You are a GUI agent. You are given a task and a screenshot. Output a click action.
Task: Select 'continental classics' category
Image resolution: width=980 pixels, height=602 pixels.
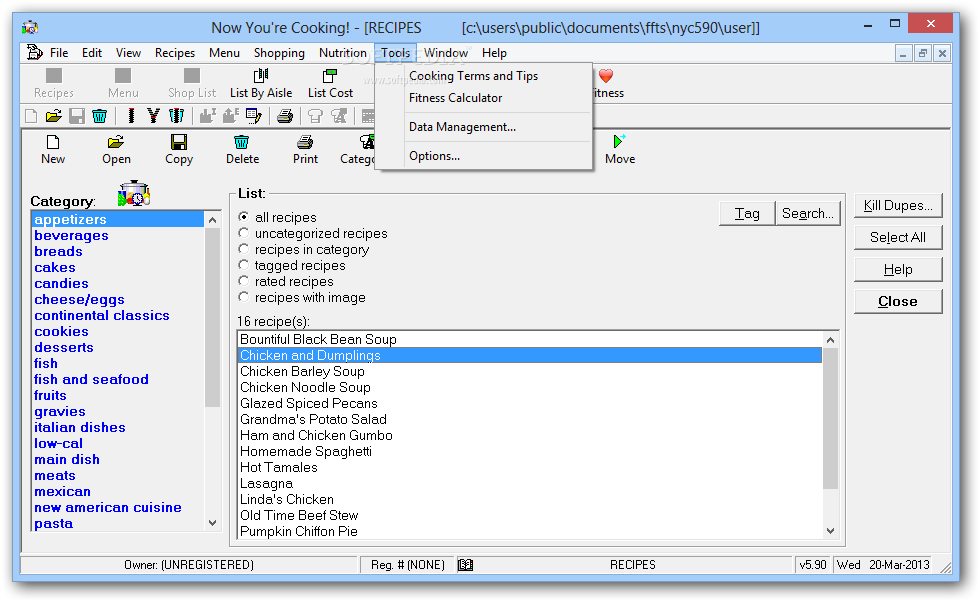point(102,316)
